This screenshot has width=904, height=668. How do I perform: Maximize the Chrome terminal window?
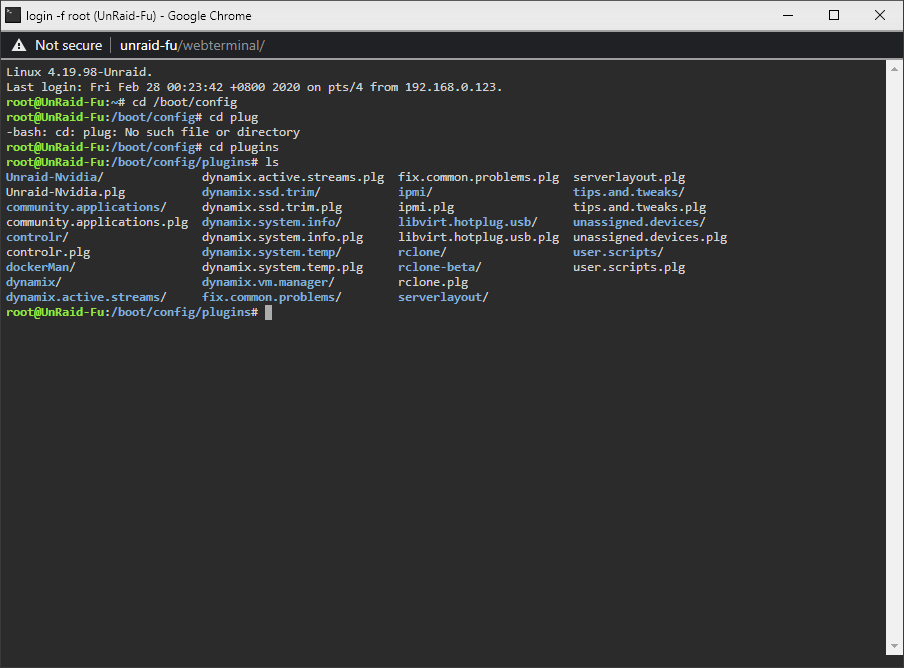tap(834, 16)
